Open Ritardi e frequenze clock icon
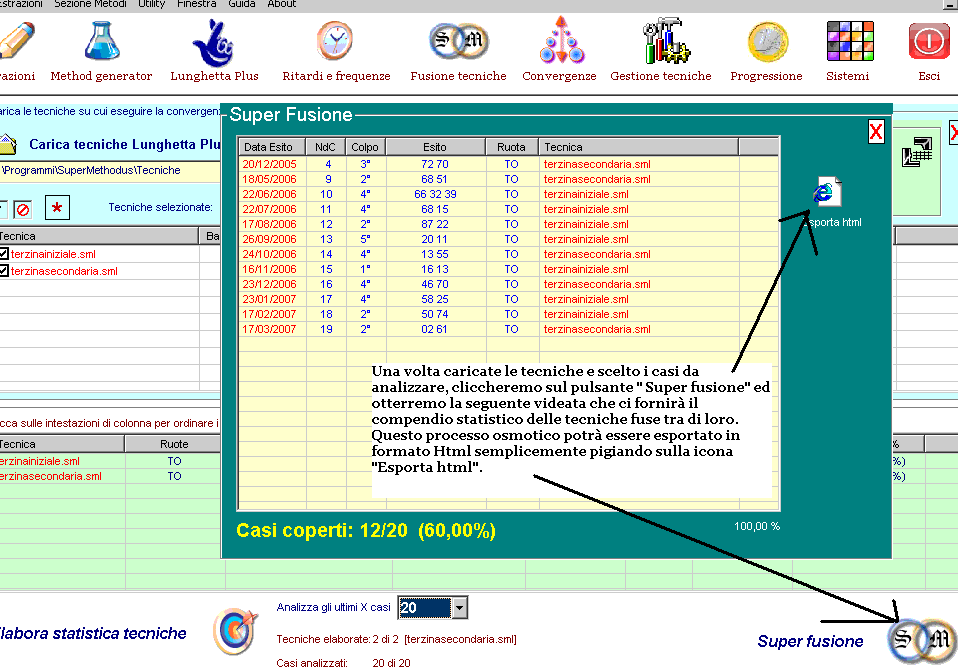Image resolution: width=958 pixels, height=668 pixels. tap(335, 41)
